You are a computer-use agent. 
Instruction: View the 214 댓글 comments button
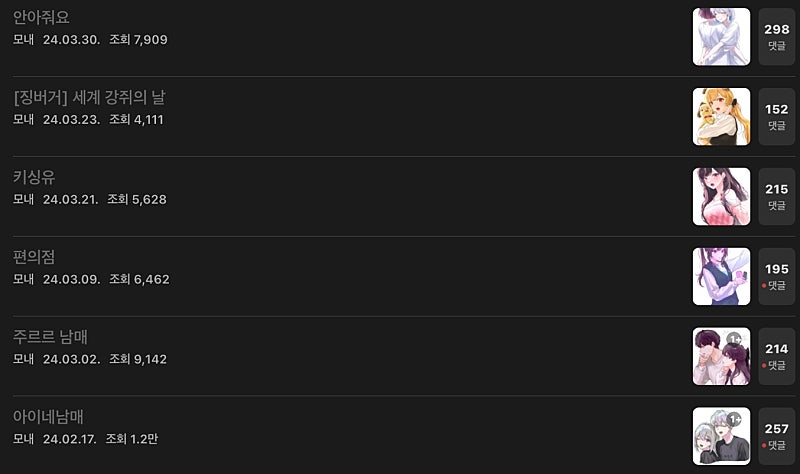pos(777,357)
